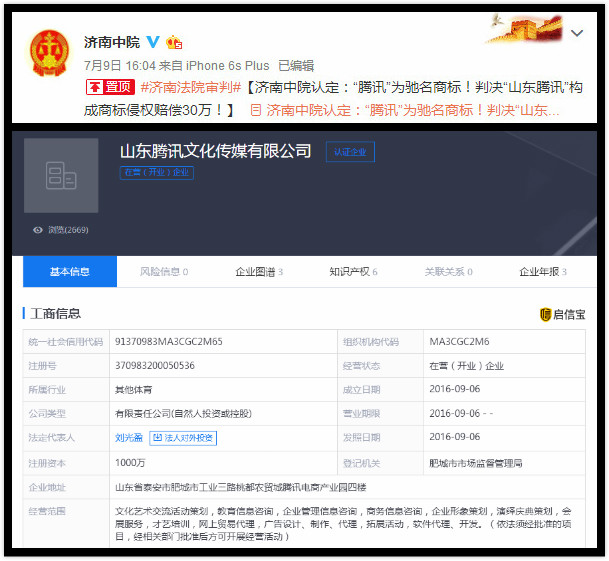This screenshot has height=561, width=609.
Task: Click the post timestamp 7月9日 16:04
Action: coord(120,66)
